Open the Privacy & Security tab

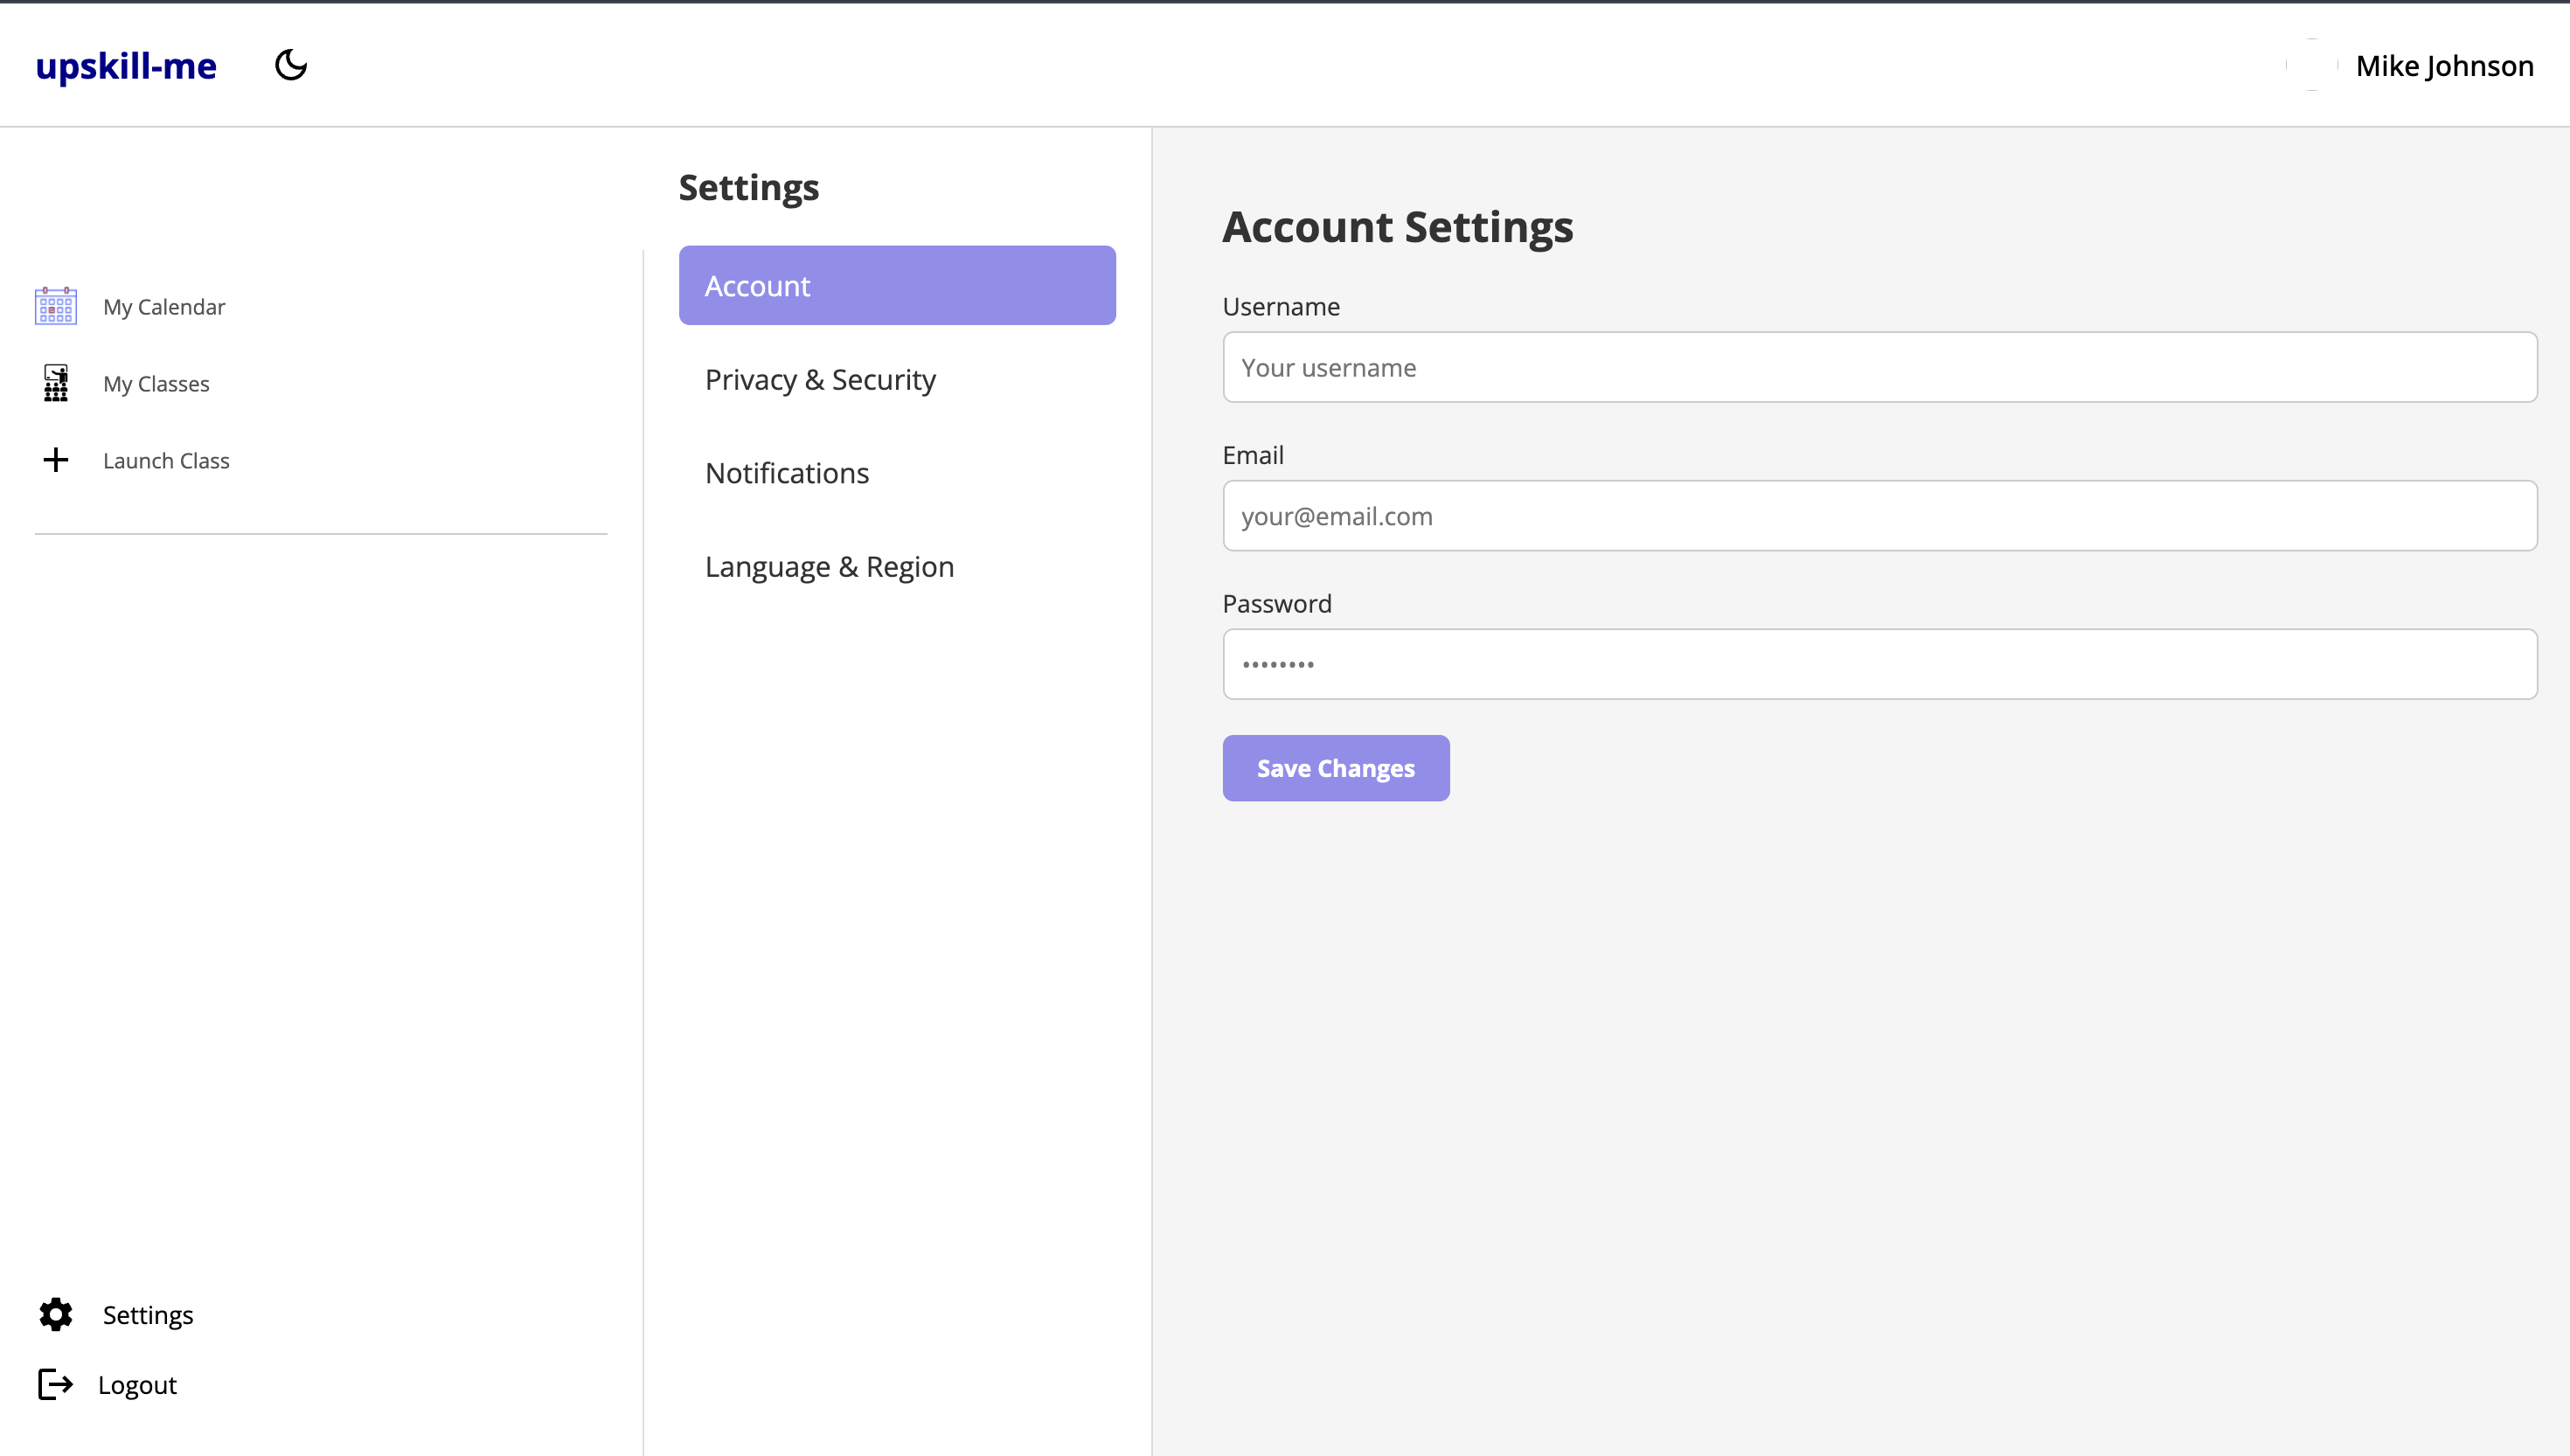click(820, 380)
